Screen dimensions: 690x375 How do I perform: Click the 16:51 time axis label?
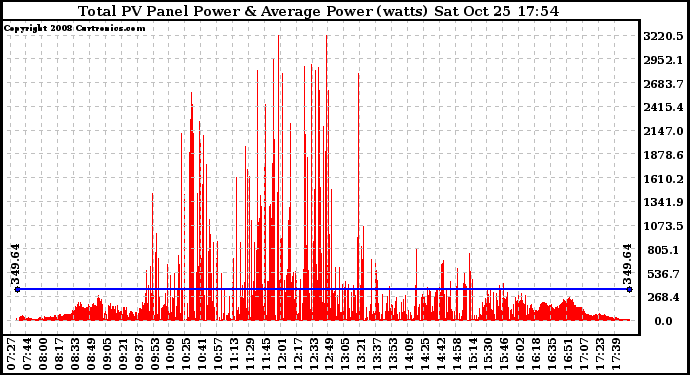point(568,354)
